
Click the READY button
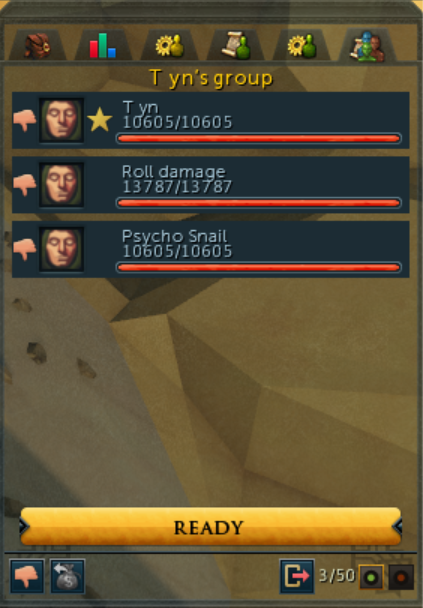coord(211,527)
